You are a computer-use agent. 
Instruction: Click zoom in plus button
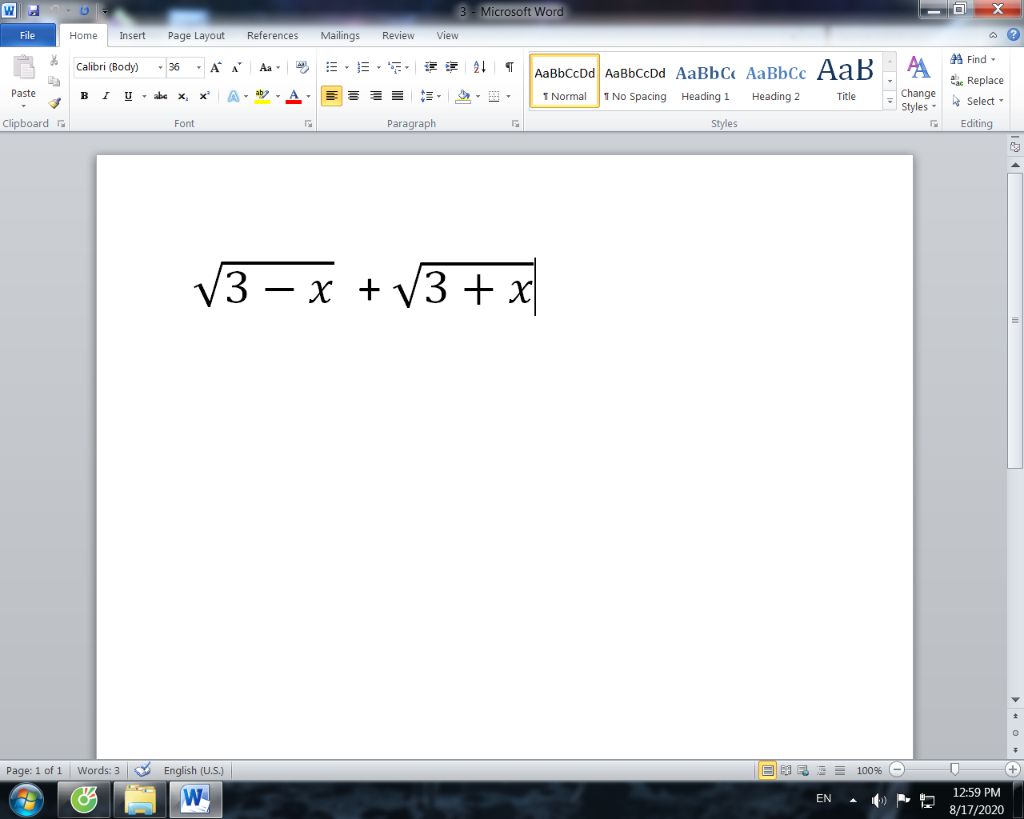click(1012, 770)
